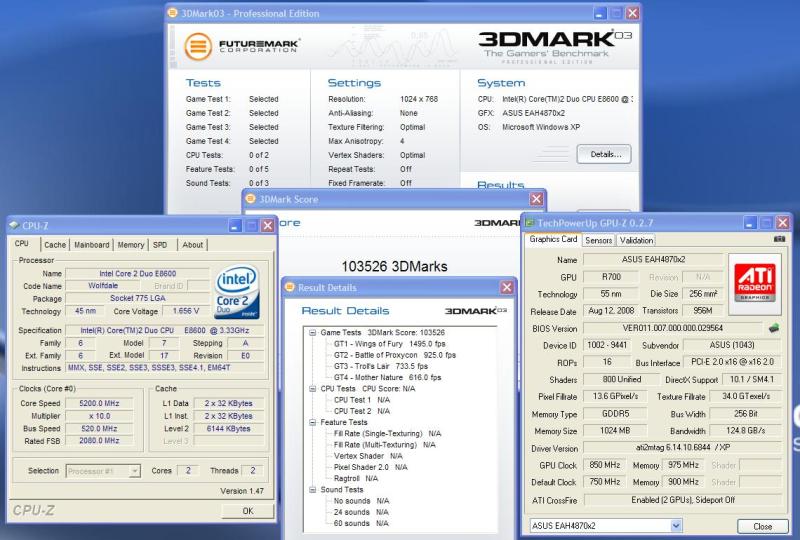Click the GPU name field ASUS EAH4870x2

(x=653, y=260)
